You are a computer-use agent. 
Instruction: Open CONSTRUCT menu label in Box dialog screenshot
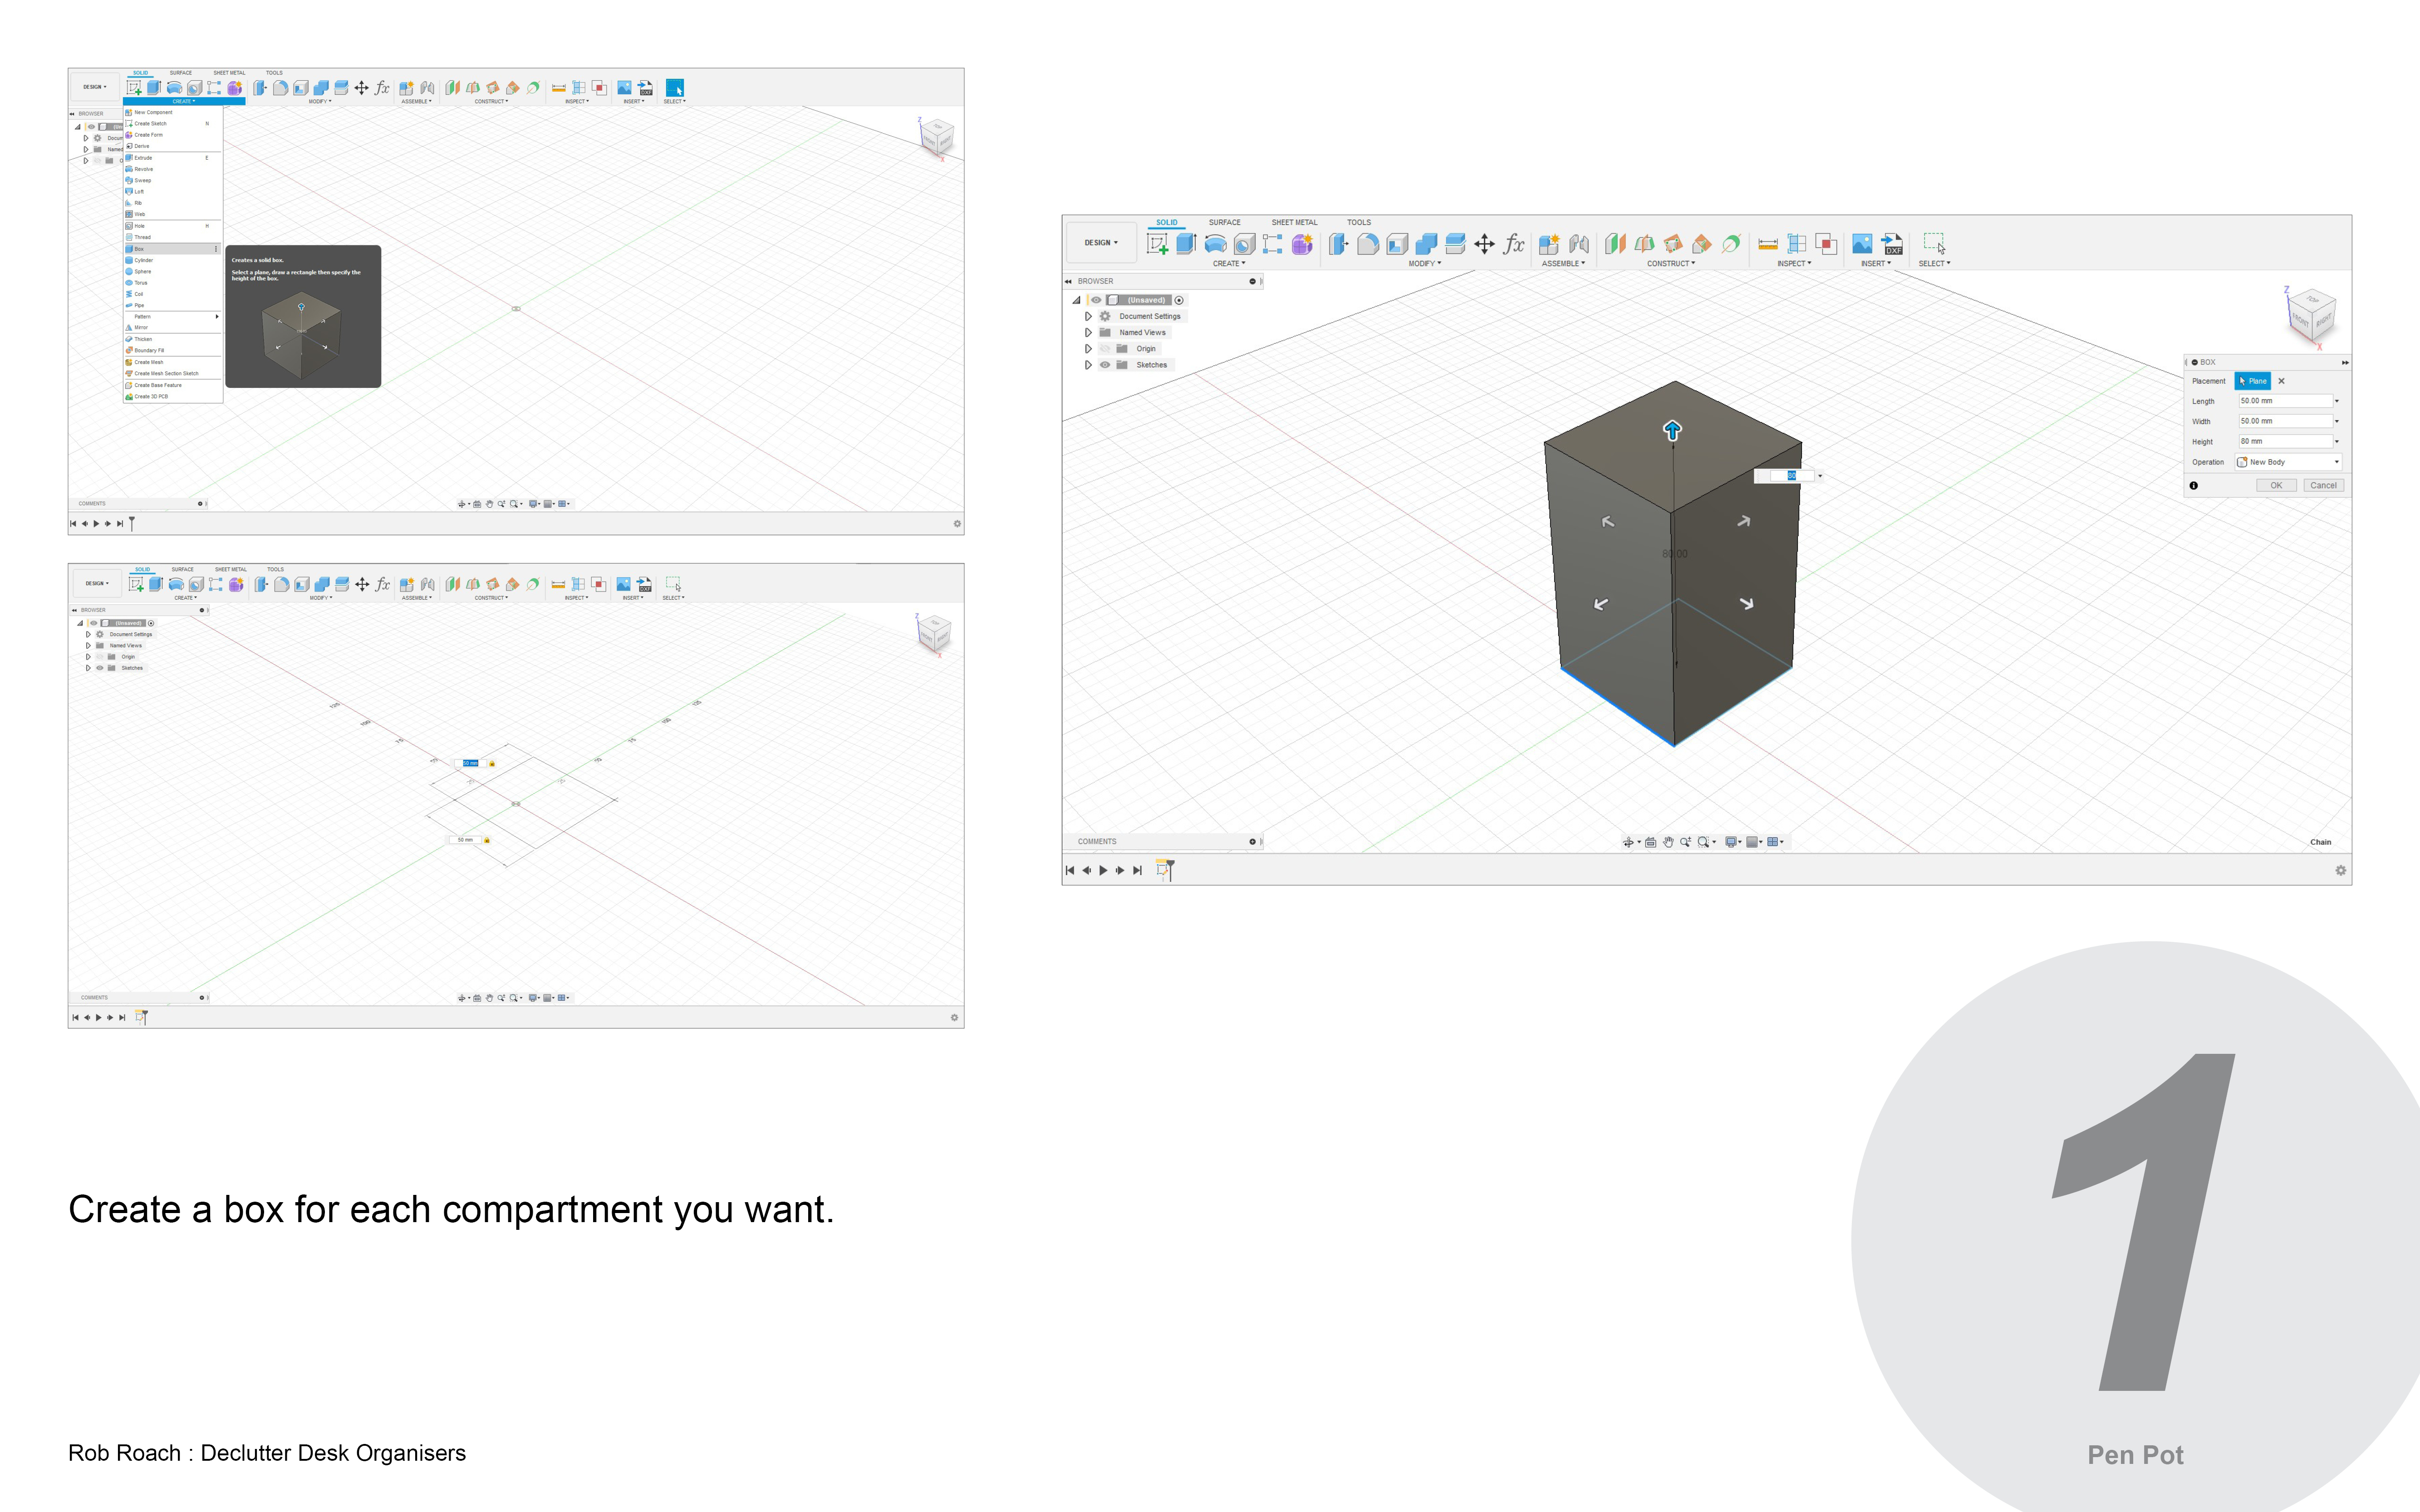1671,264
